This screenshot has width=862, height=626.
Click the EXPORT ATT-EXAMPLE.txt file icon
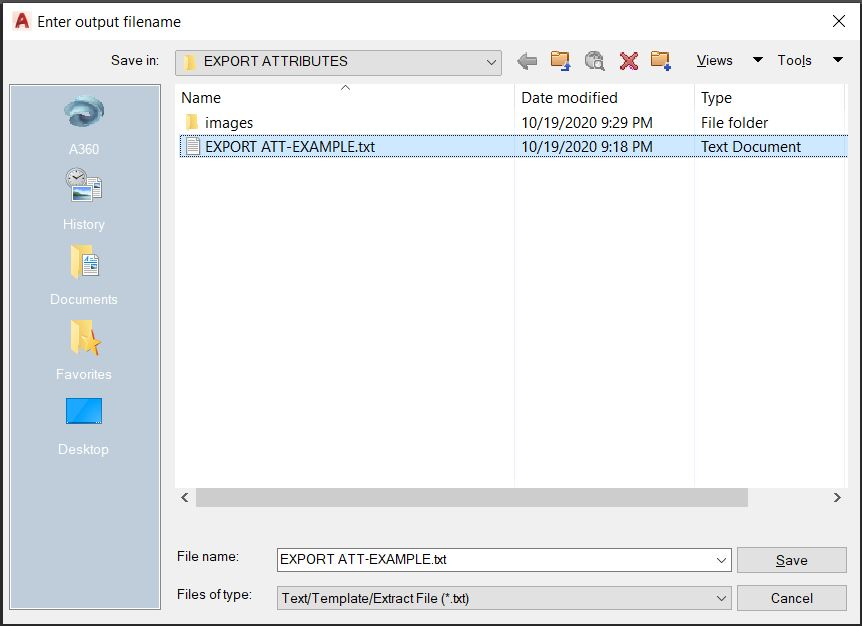pyautogui.click(x=192, y=146)
